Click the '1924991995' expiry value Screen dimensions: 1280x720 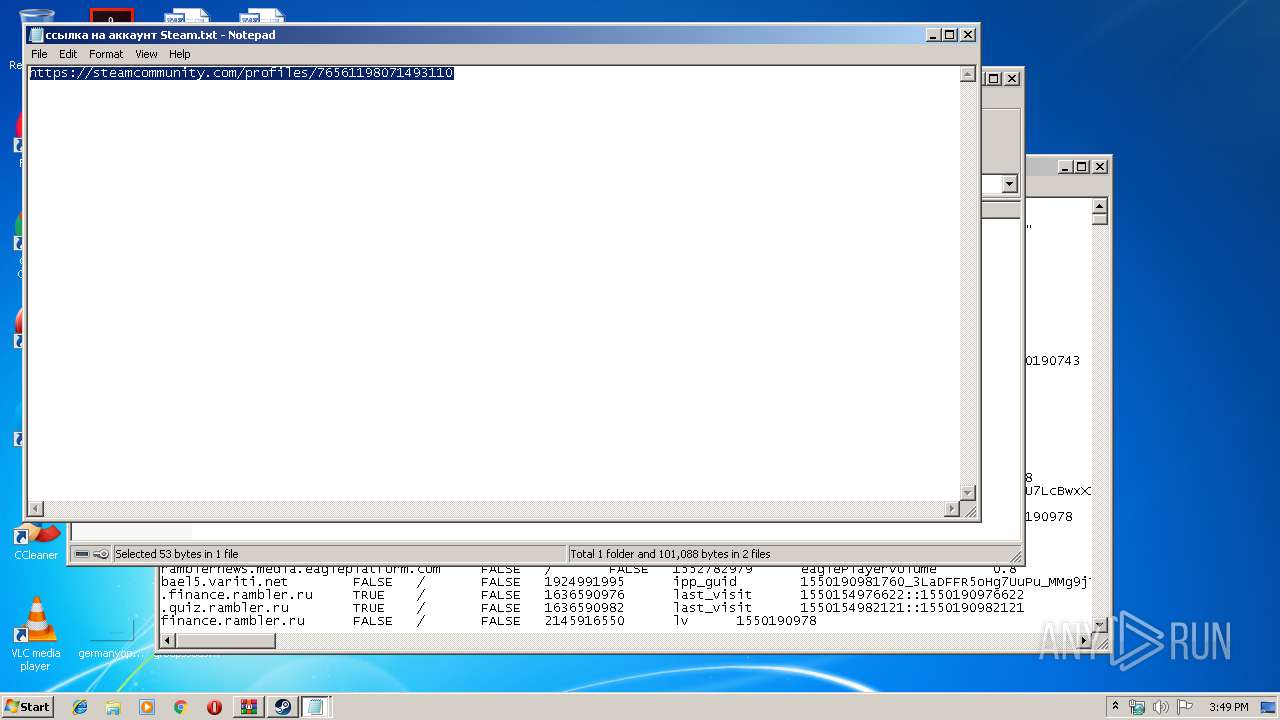click(584, 581)
